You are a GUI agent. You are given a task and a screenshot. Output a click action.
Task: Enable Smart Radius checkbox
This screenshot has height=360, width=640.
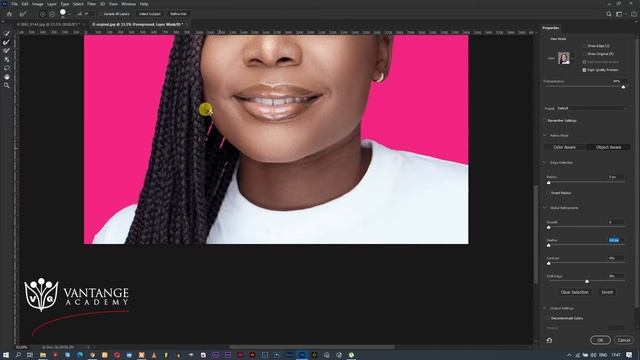(549, 193)
